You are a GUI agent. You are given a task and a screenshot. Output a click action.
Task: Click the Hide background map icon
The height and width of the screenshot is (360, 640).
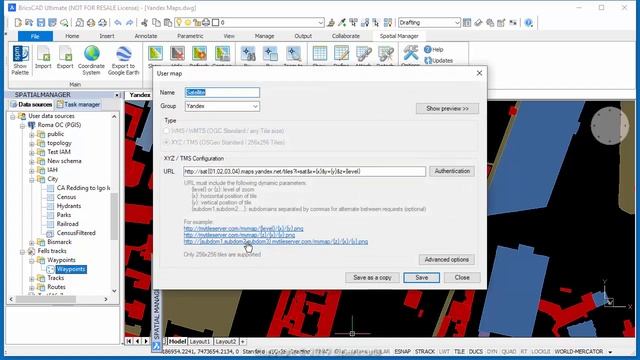[177, 54]
